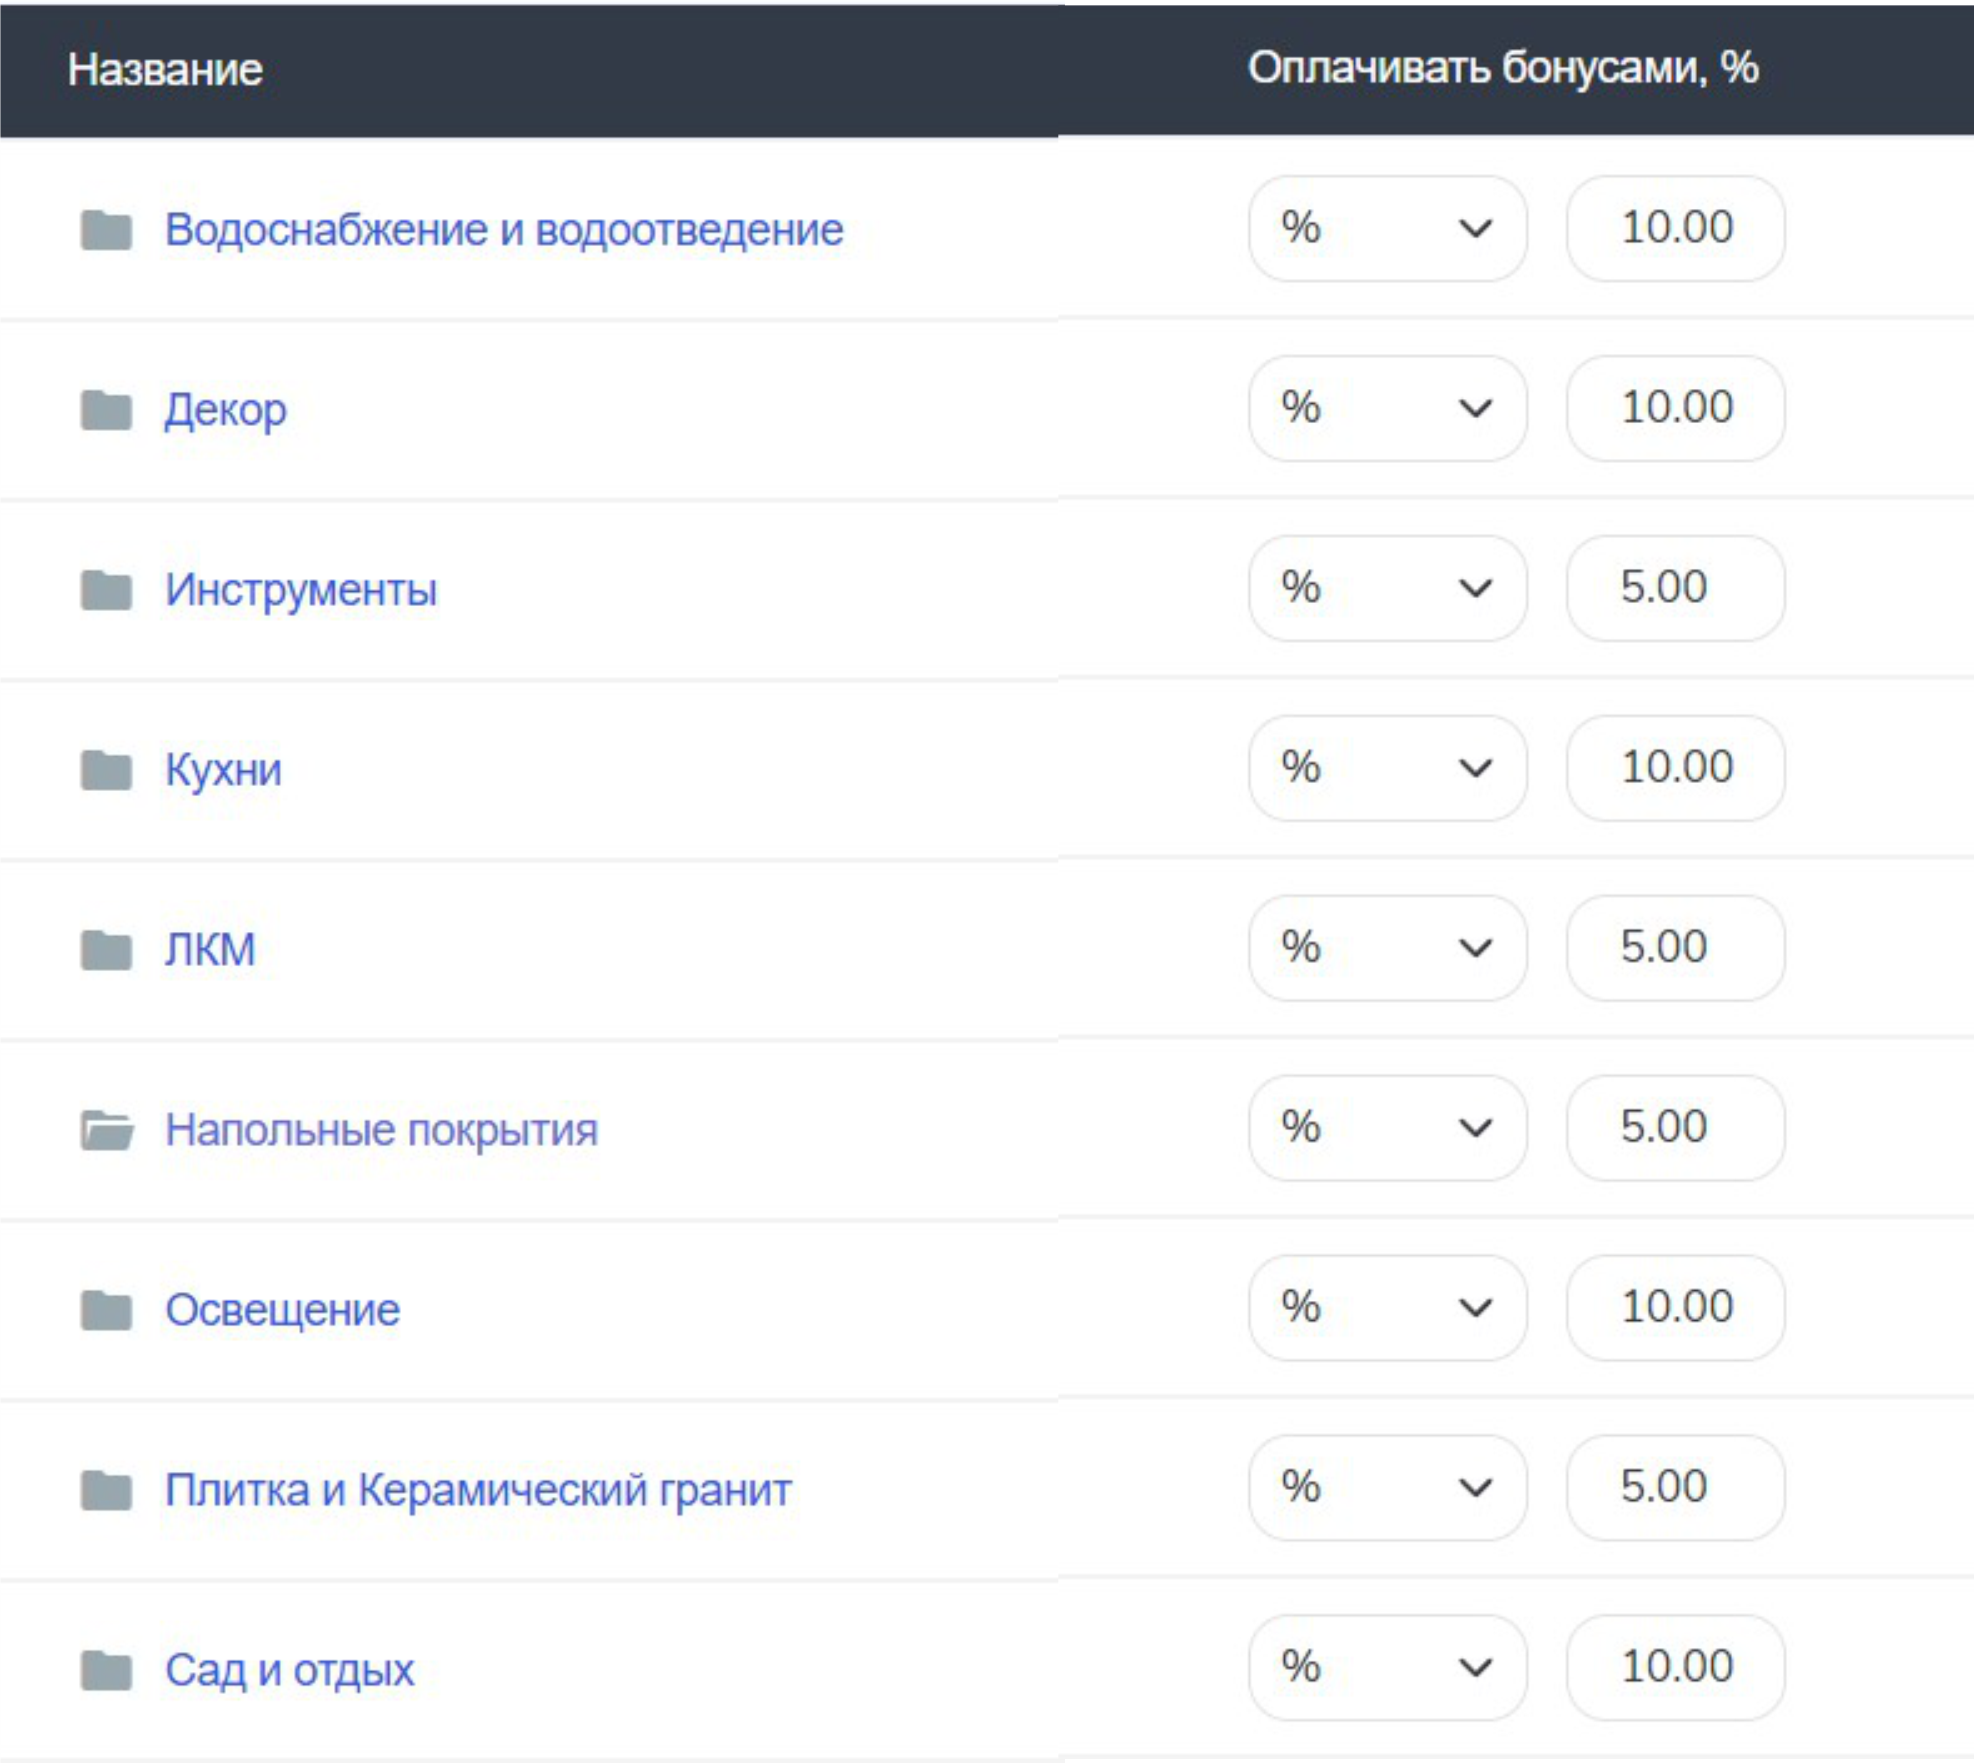
Task: Expand % unit dropdown for Инструменты
Action: (1387, 588)
